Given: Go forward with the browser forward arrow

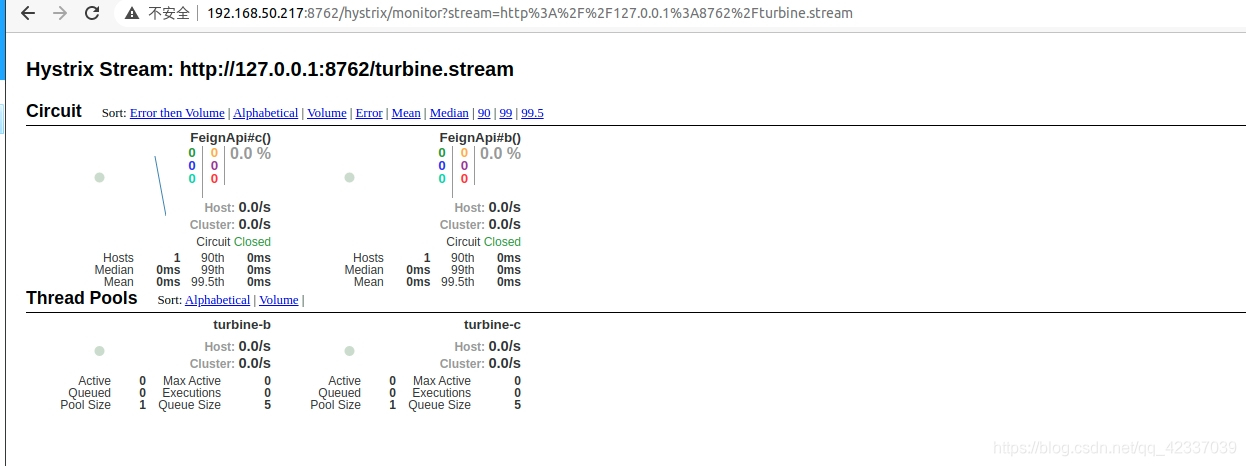Looking at the screenshot, I should (60, 14).
